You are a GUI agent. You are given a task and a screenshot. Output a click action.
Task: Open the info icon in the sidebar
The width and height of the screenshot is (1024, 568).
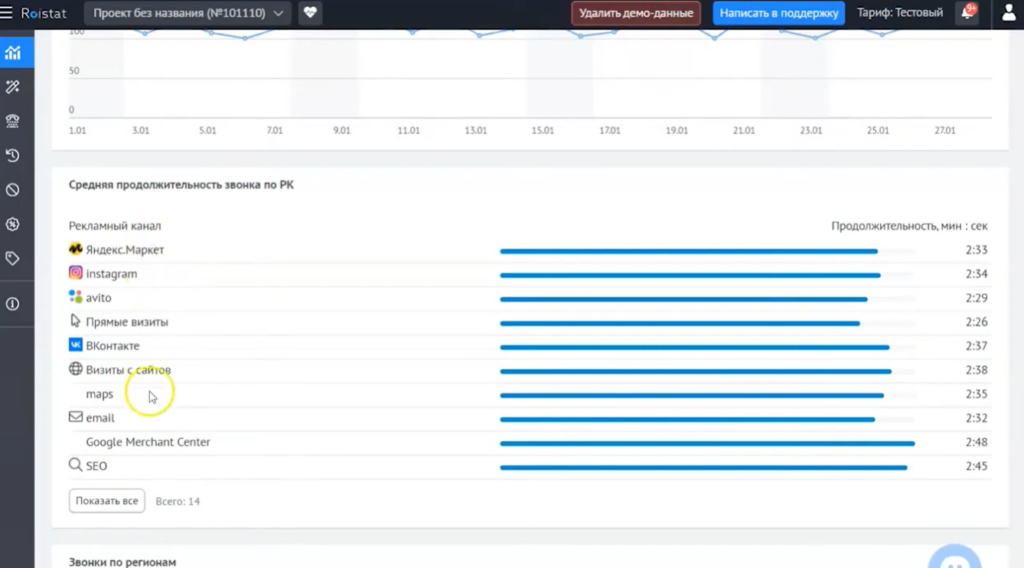click(x=13, y=304)
